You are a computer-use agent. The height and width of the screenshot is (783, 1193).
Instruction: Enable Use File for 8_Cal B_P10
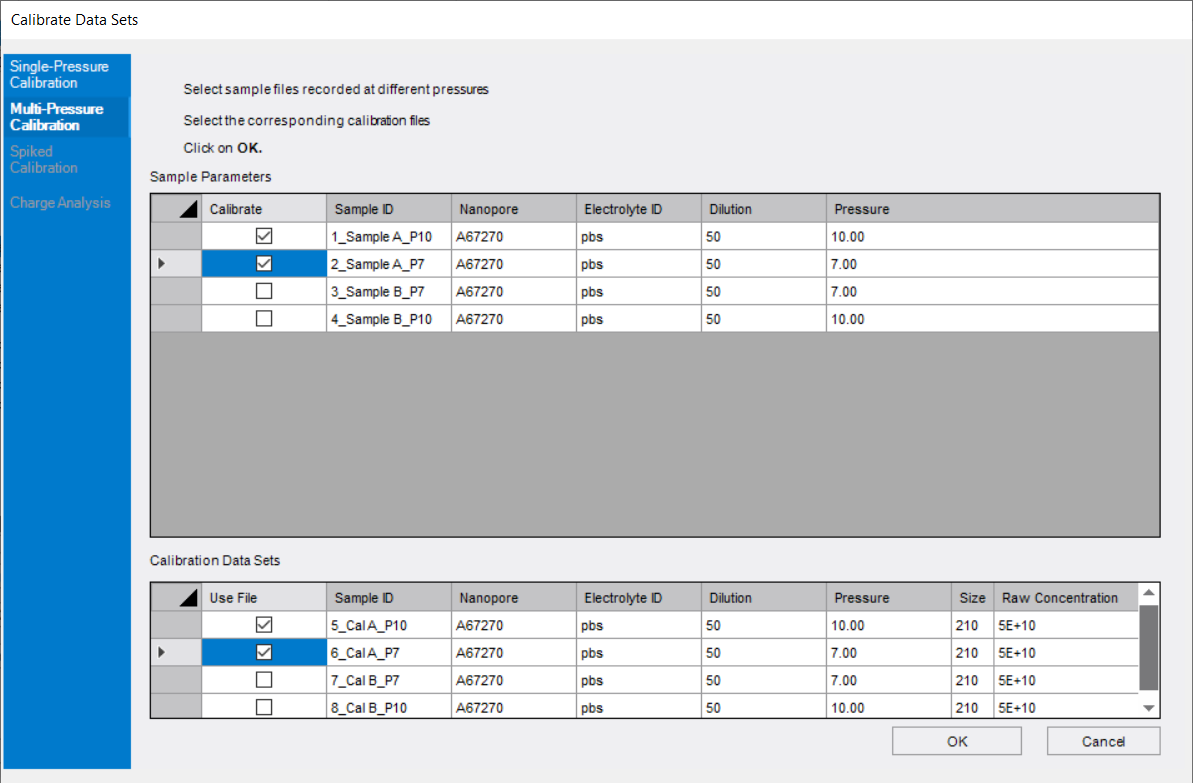point(263,707)
